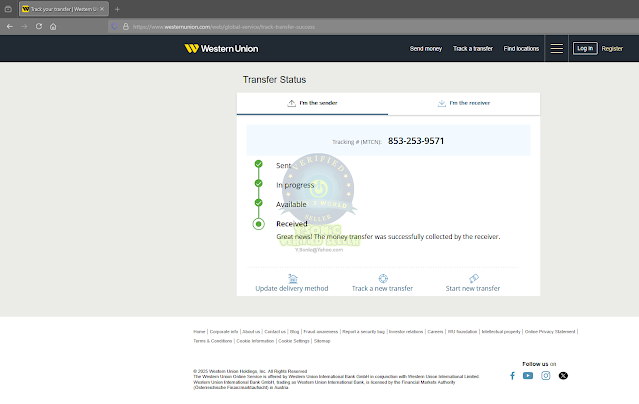Click the 'Follow us on' text
The image size is (639, 404).
(539, 364)
